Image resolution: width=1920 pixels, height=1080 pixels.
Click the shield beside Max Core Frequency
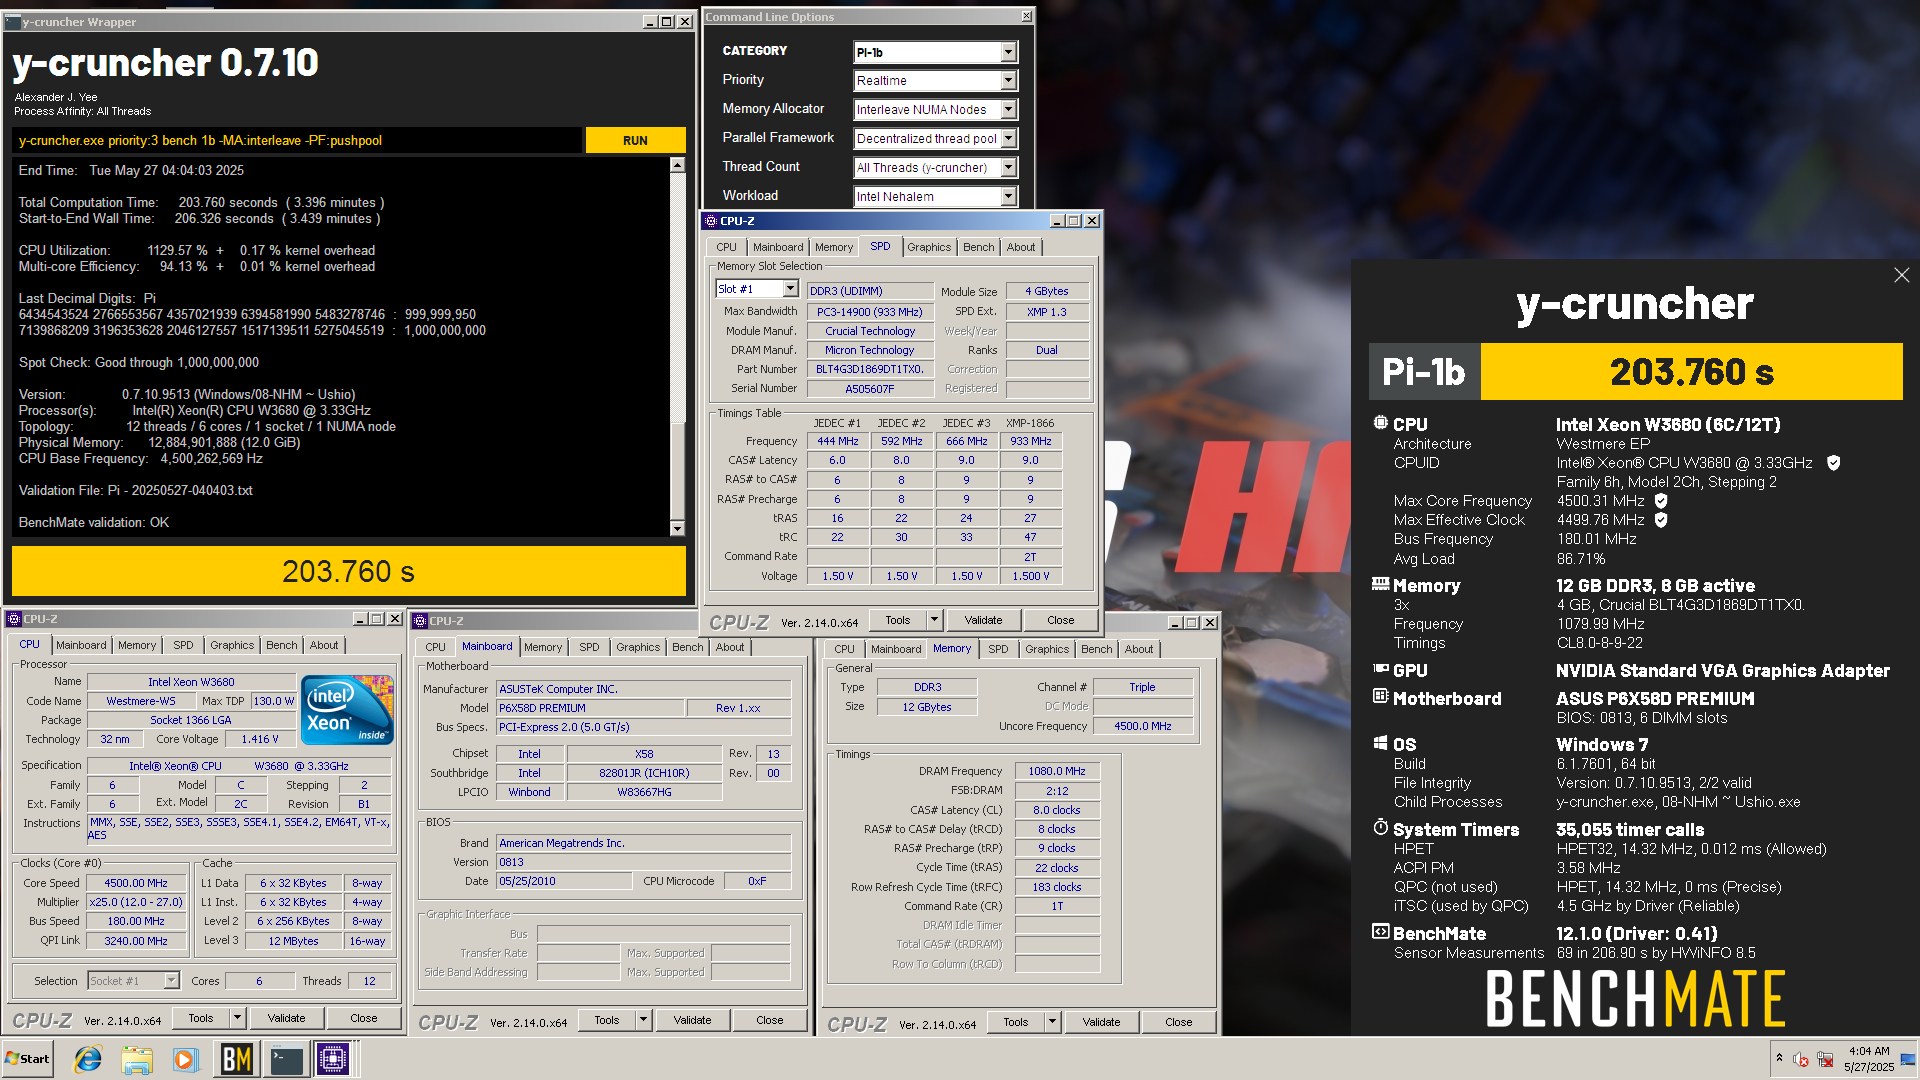coord(1661,501)
